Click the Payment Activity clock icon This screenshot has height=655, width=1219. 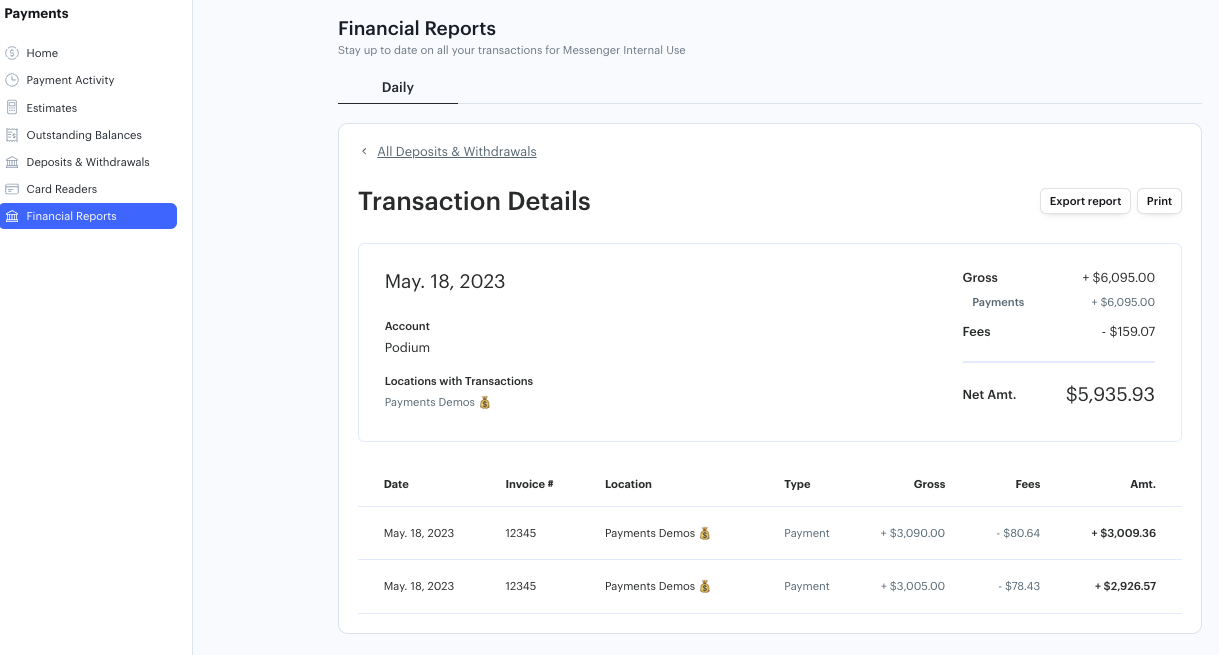click(x=12, y=80)
